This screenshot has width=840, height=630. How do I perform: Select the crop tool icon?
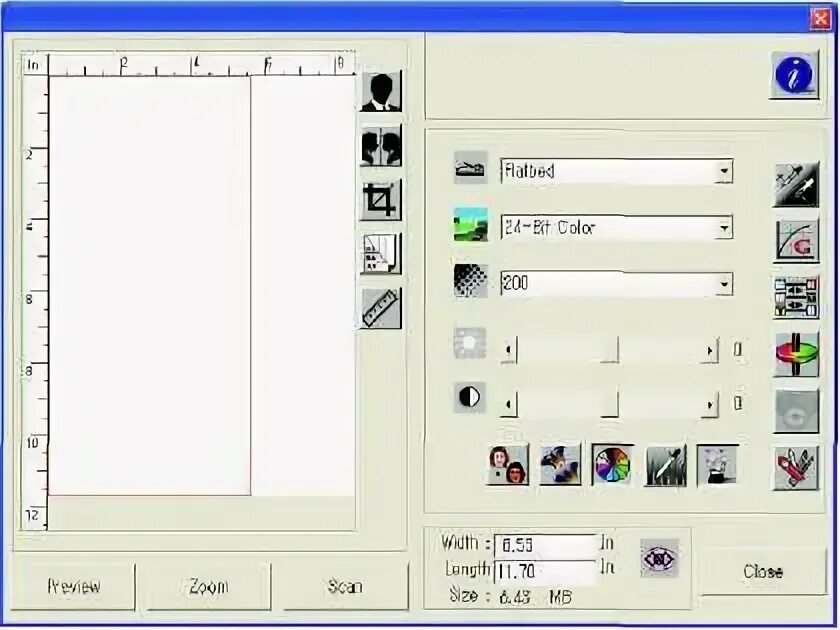click(381, 200)
